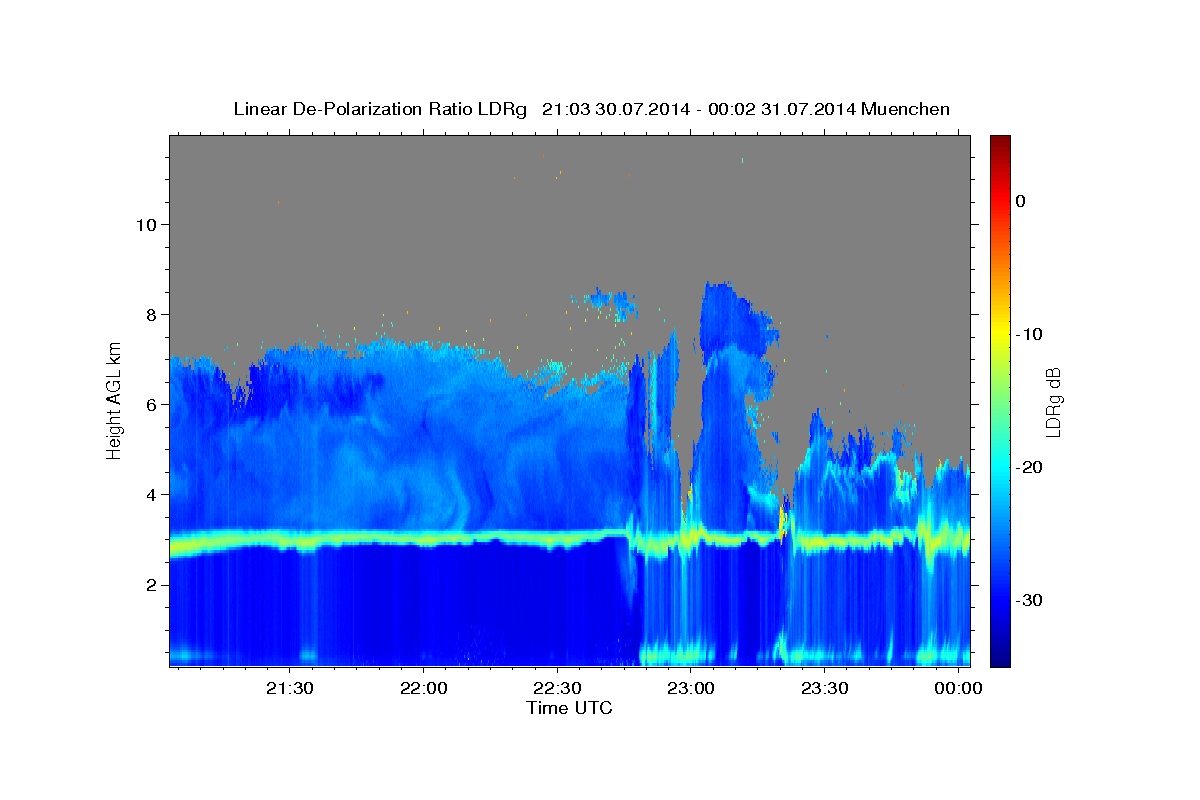
Task: Click the 21:30 time tick label
Action: point(290,689)
